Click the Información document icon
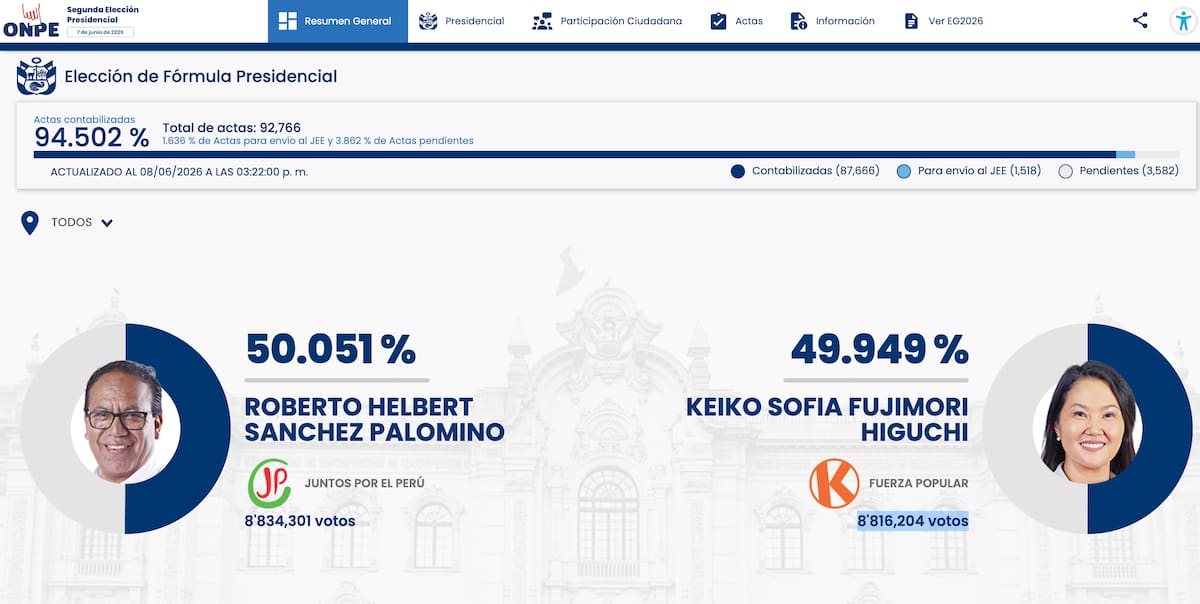Viewport: 1200px width, 604px height. (798, 21)
